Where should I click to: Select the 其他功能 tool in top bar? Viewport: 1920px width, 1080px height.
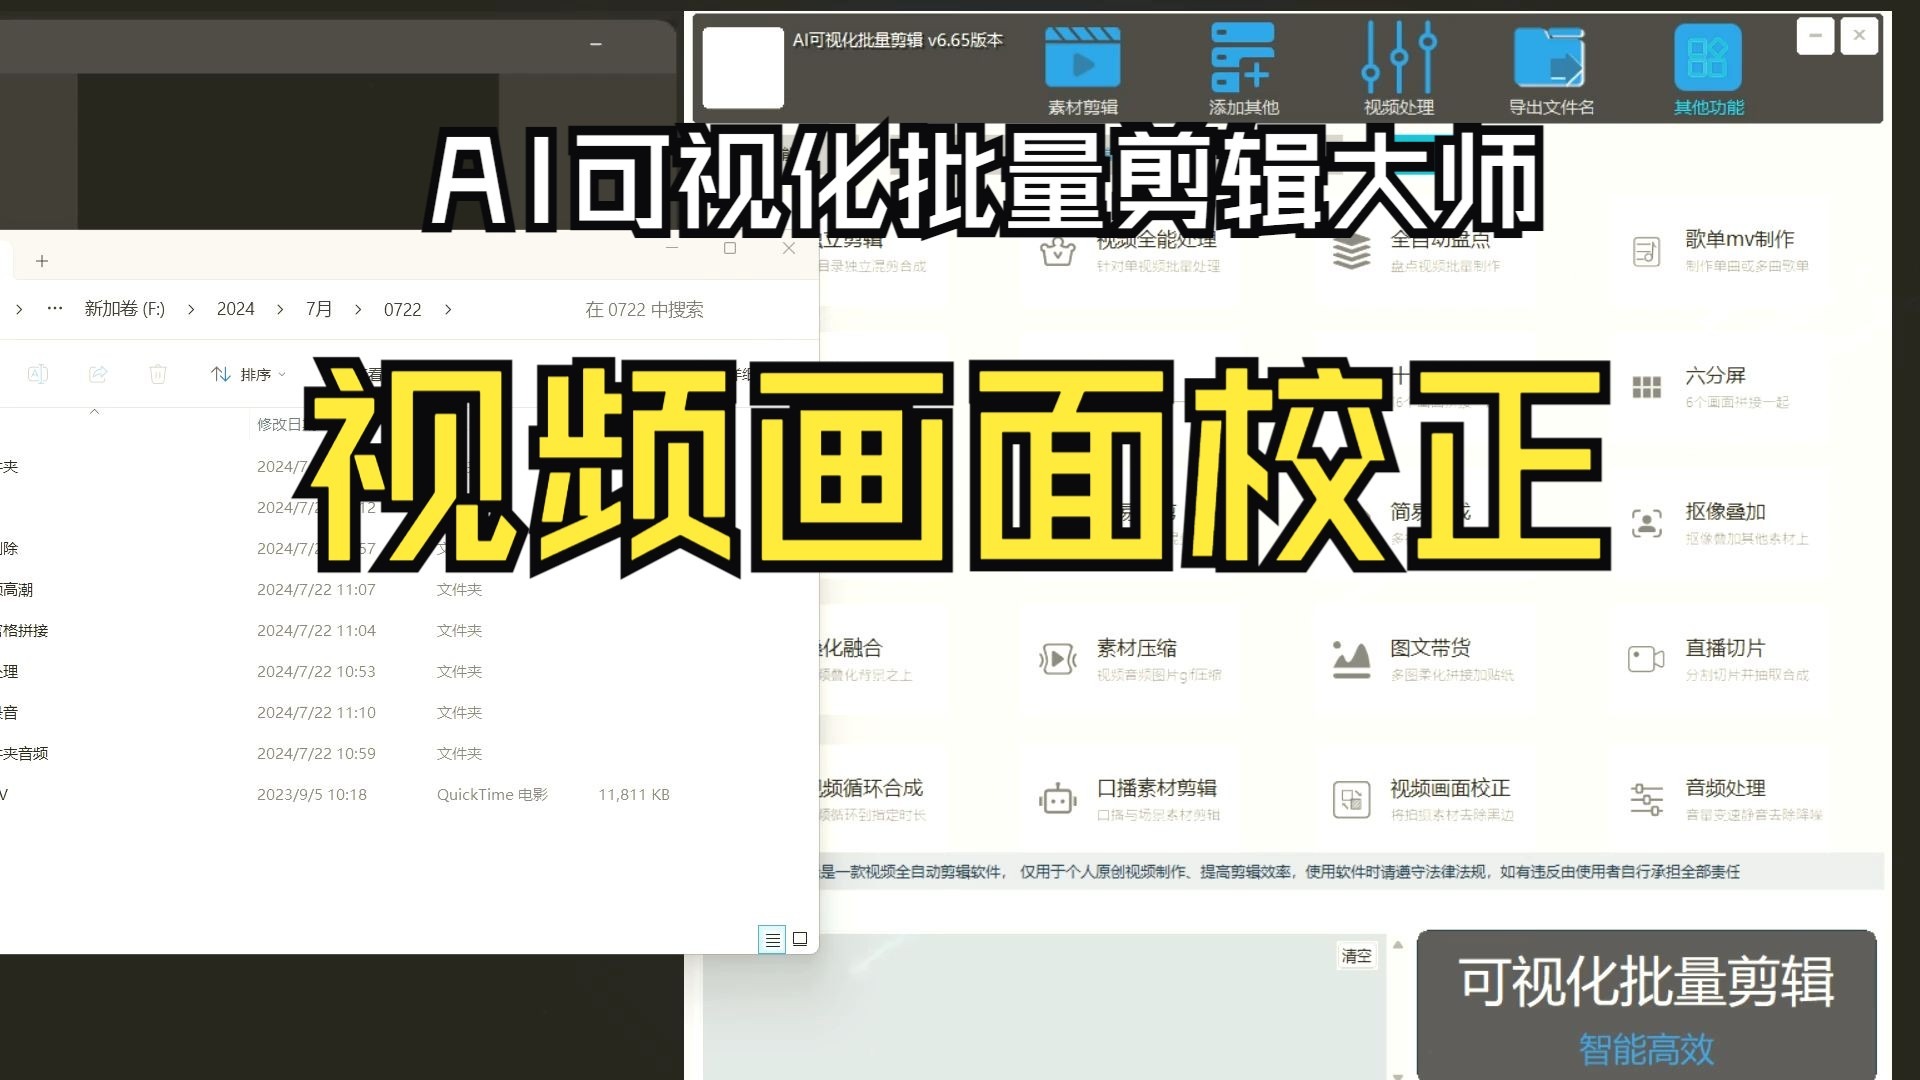[x=1708, y=70]
